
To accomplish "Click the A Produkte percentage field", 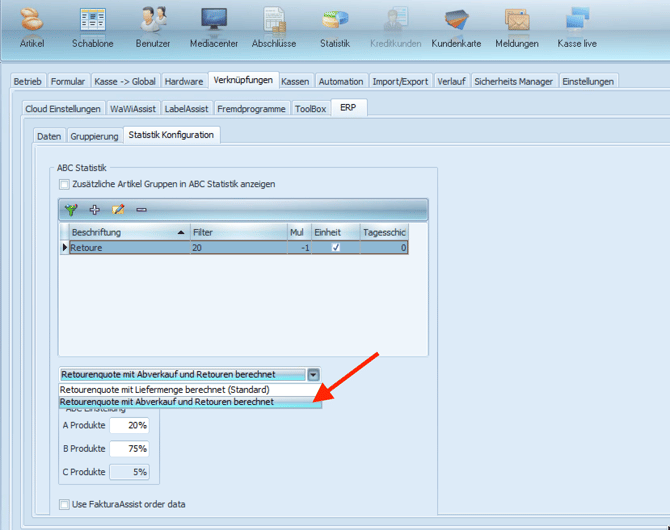I will 129,425.
